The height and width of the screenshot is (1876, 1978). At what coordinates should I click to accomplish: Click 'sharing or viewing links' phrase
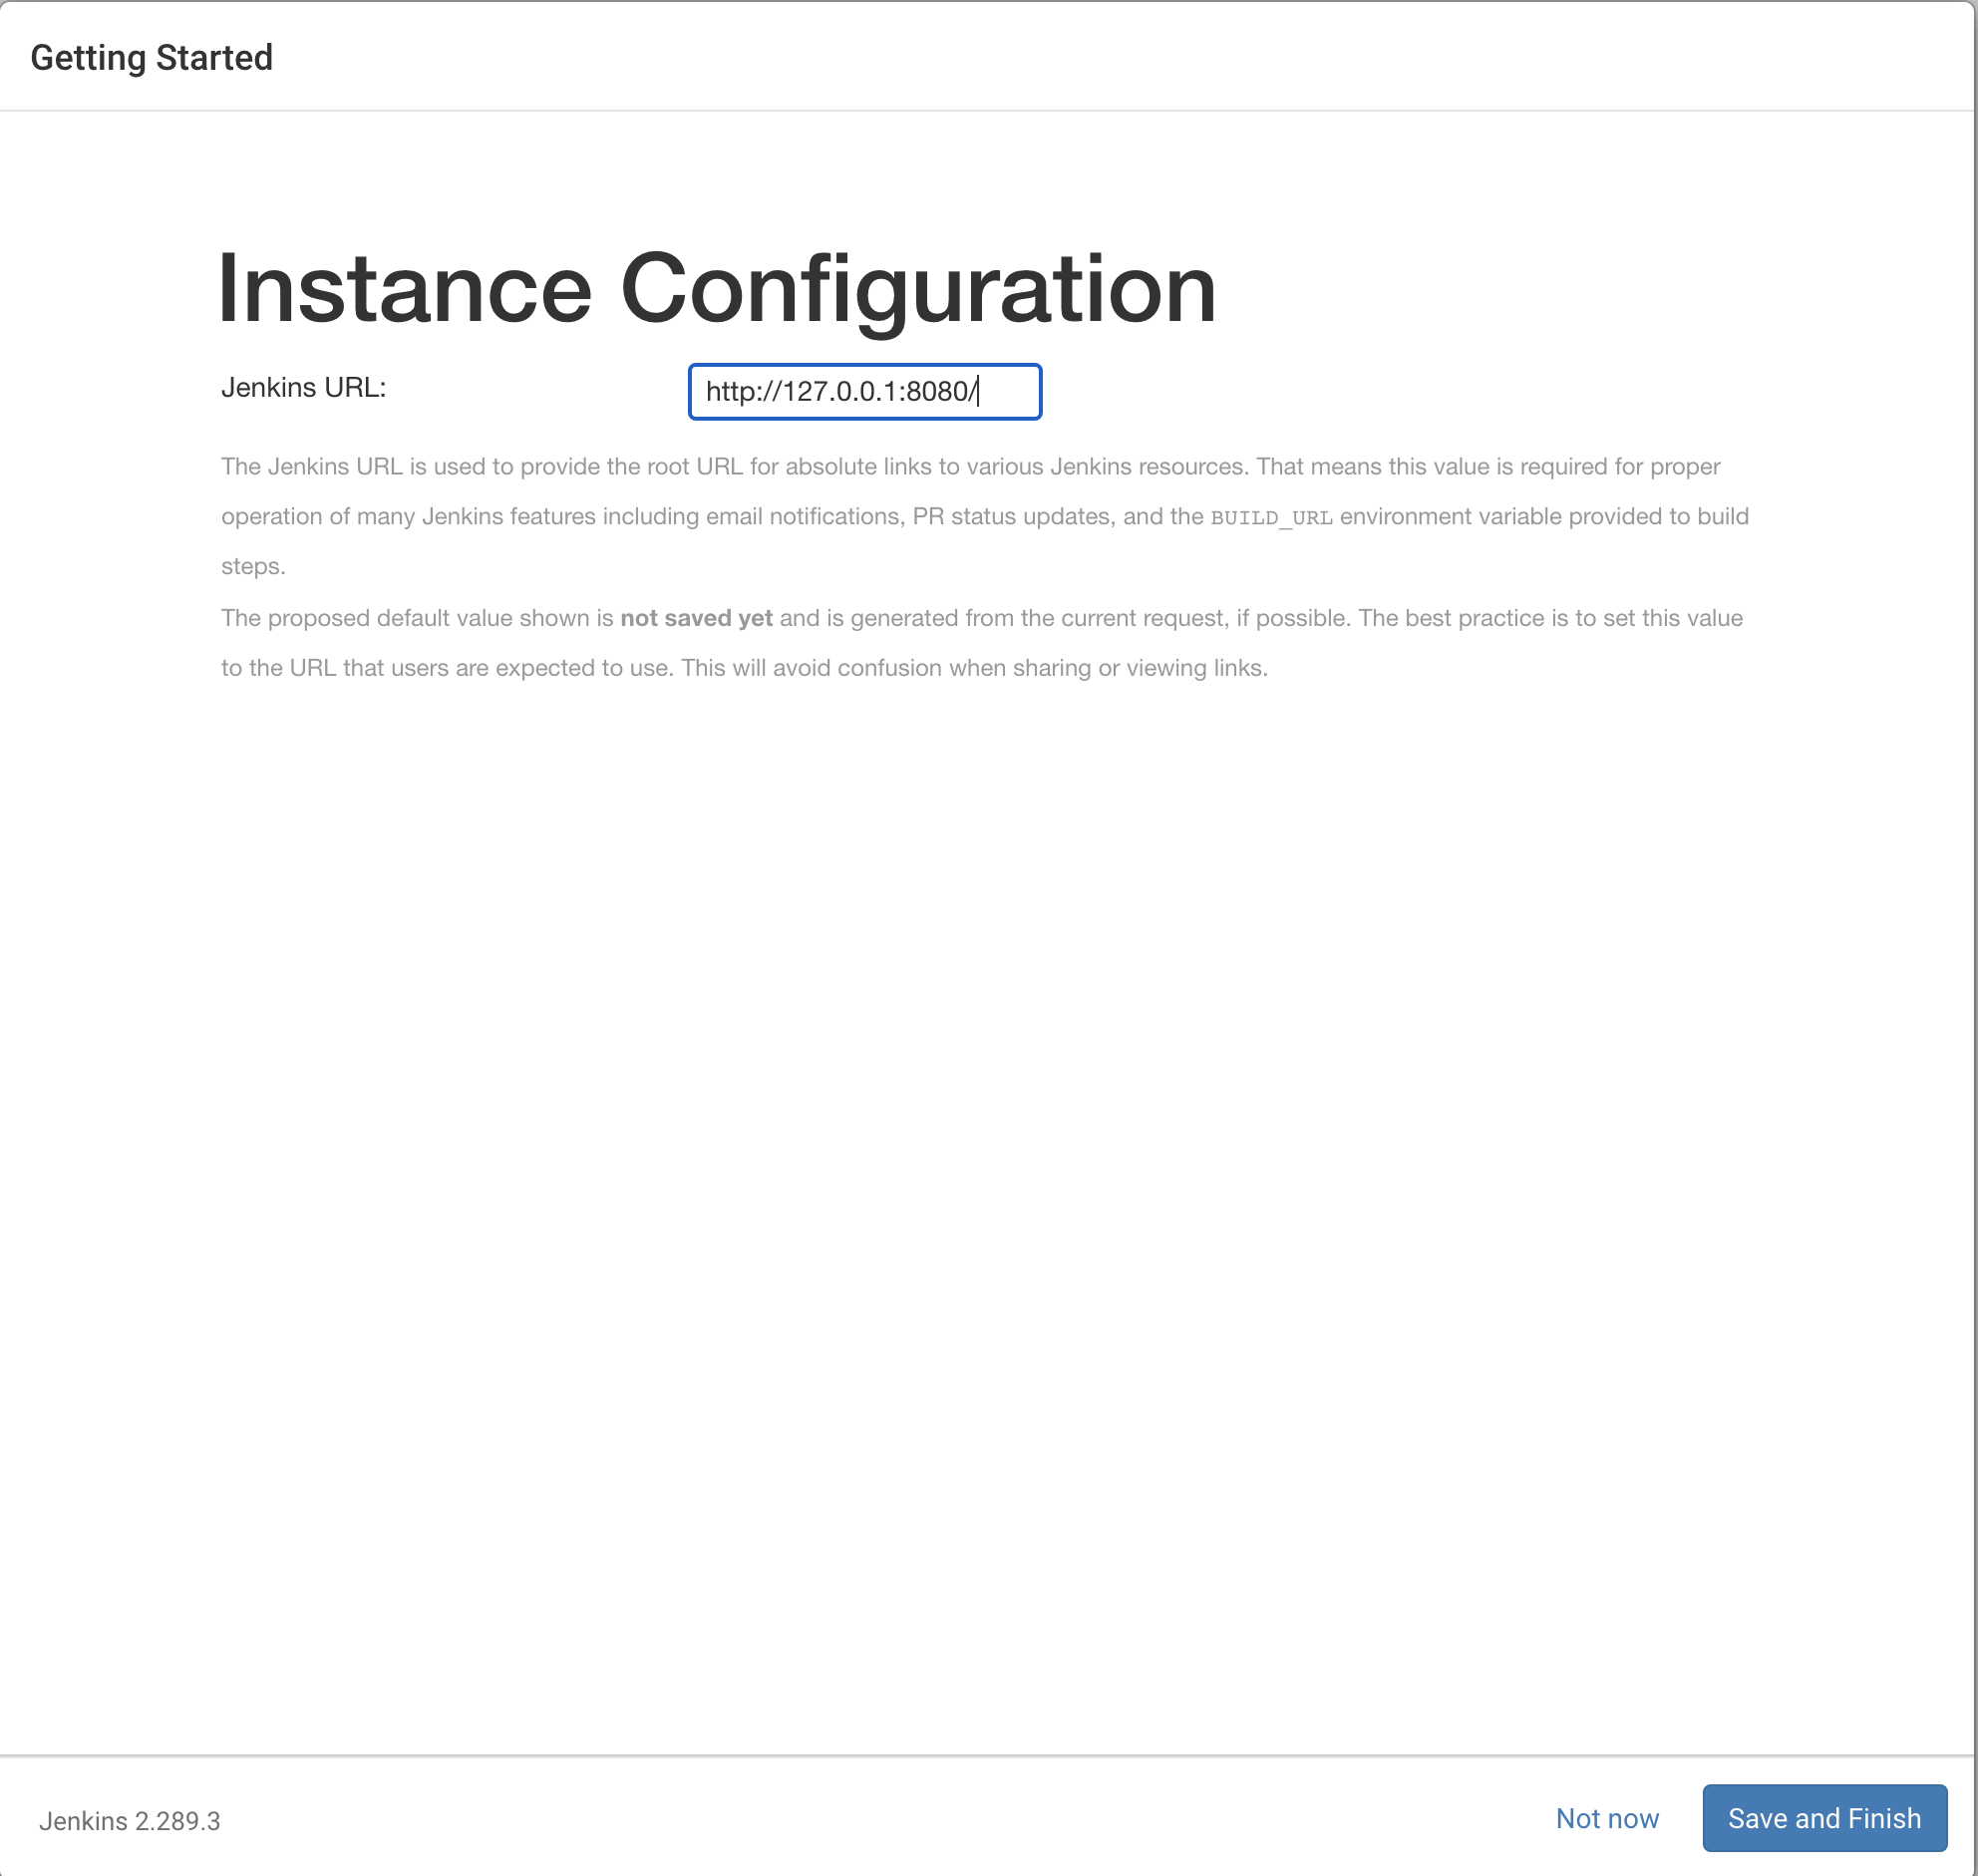[x=1139, y=668]
